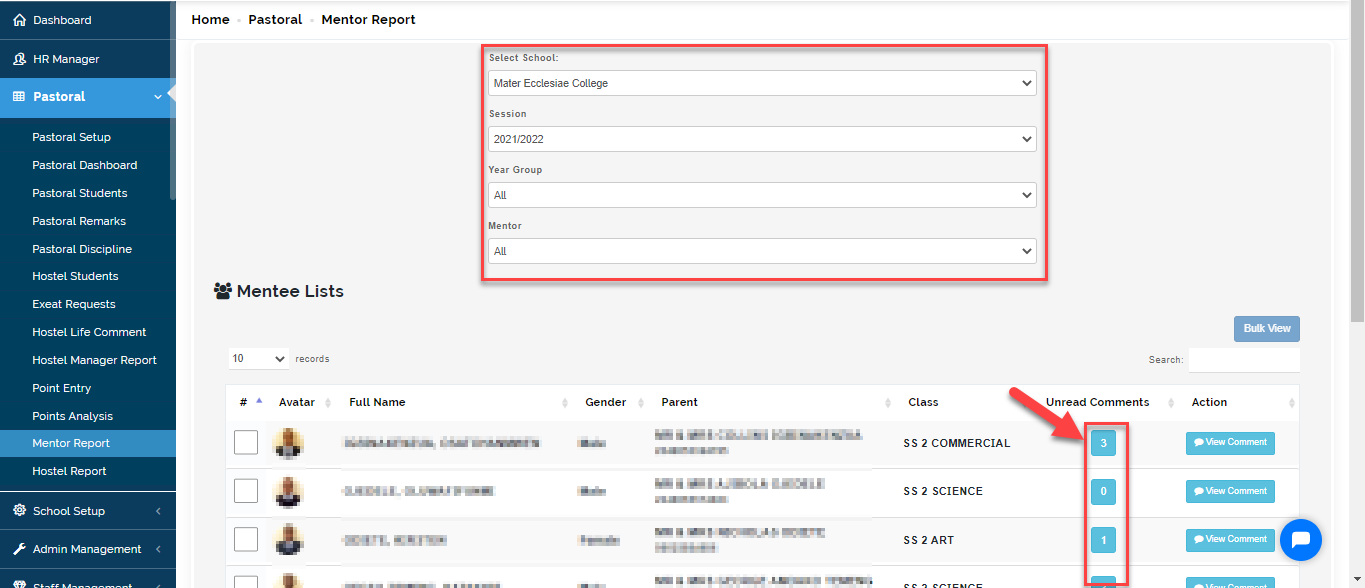Click the table Search input field
1365x588 pixels.
pyautogui.click(x=1244, y=360)
